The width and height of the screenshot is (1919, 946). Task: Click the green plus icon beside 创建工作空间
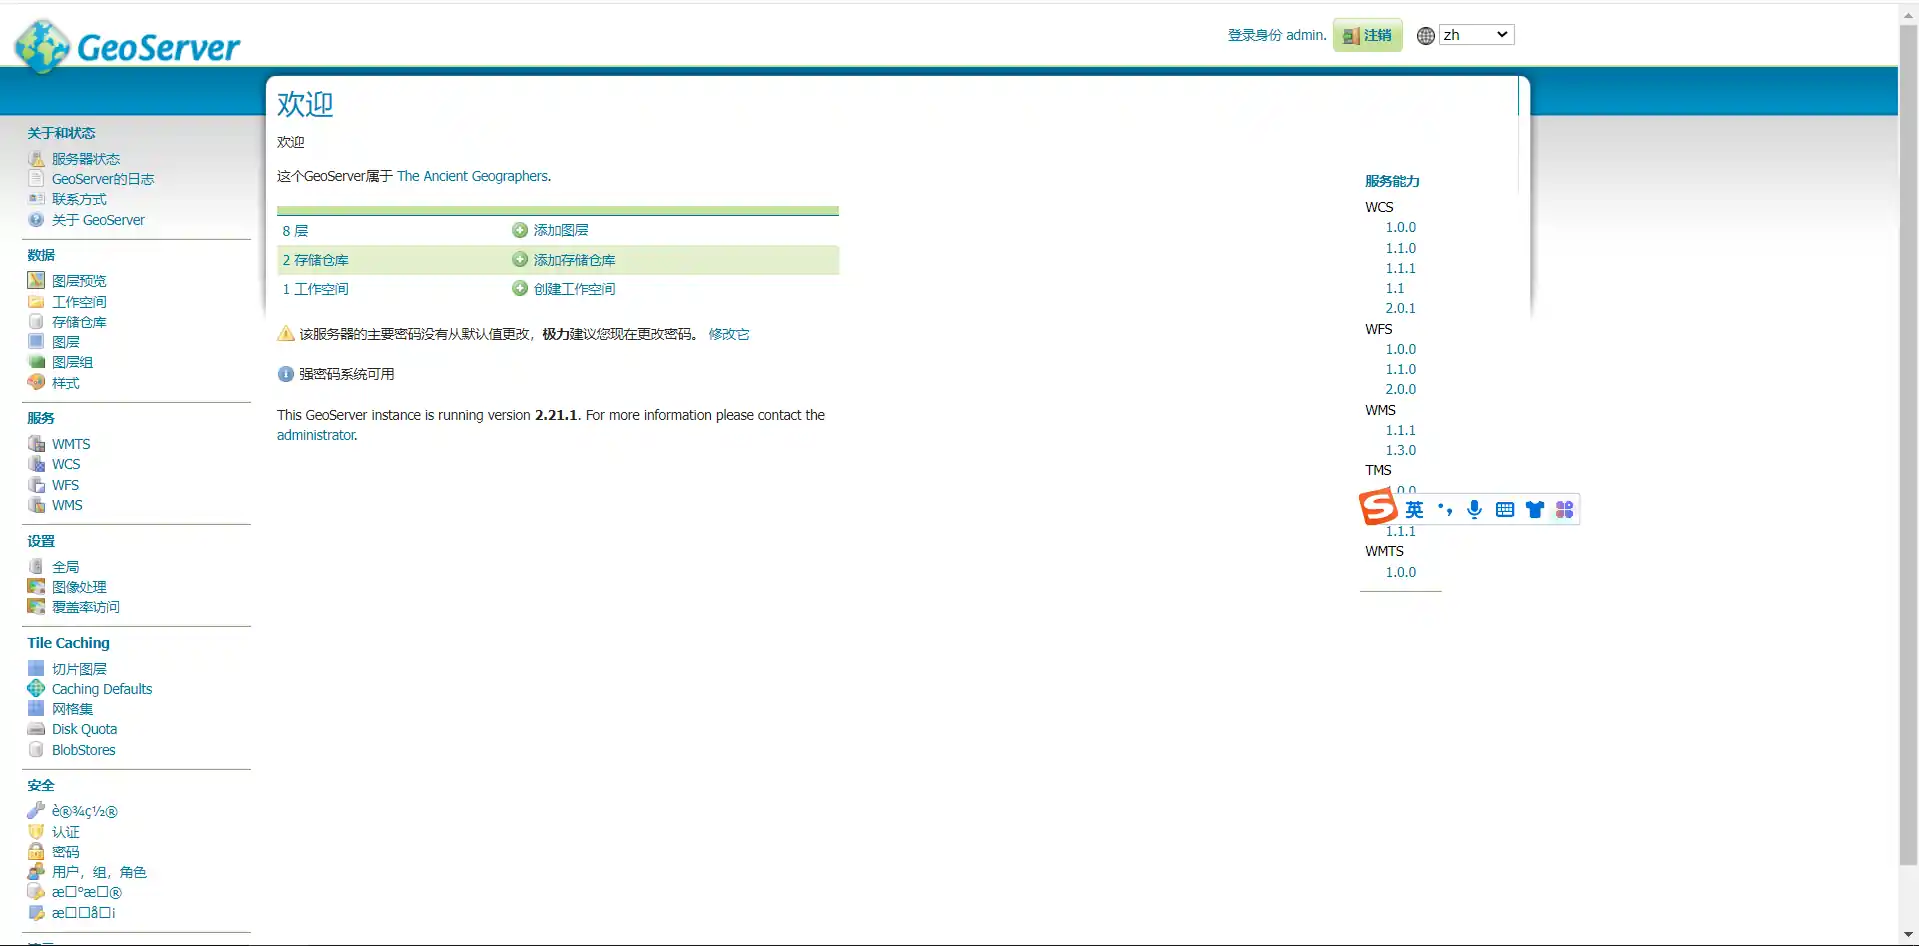520,289
